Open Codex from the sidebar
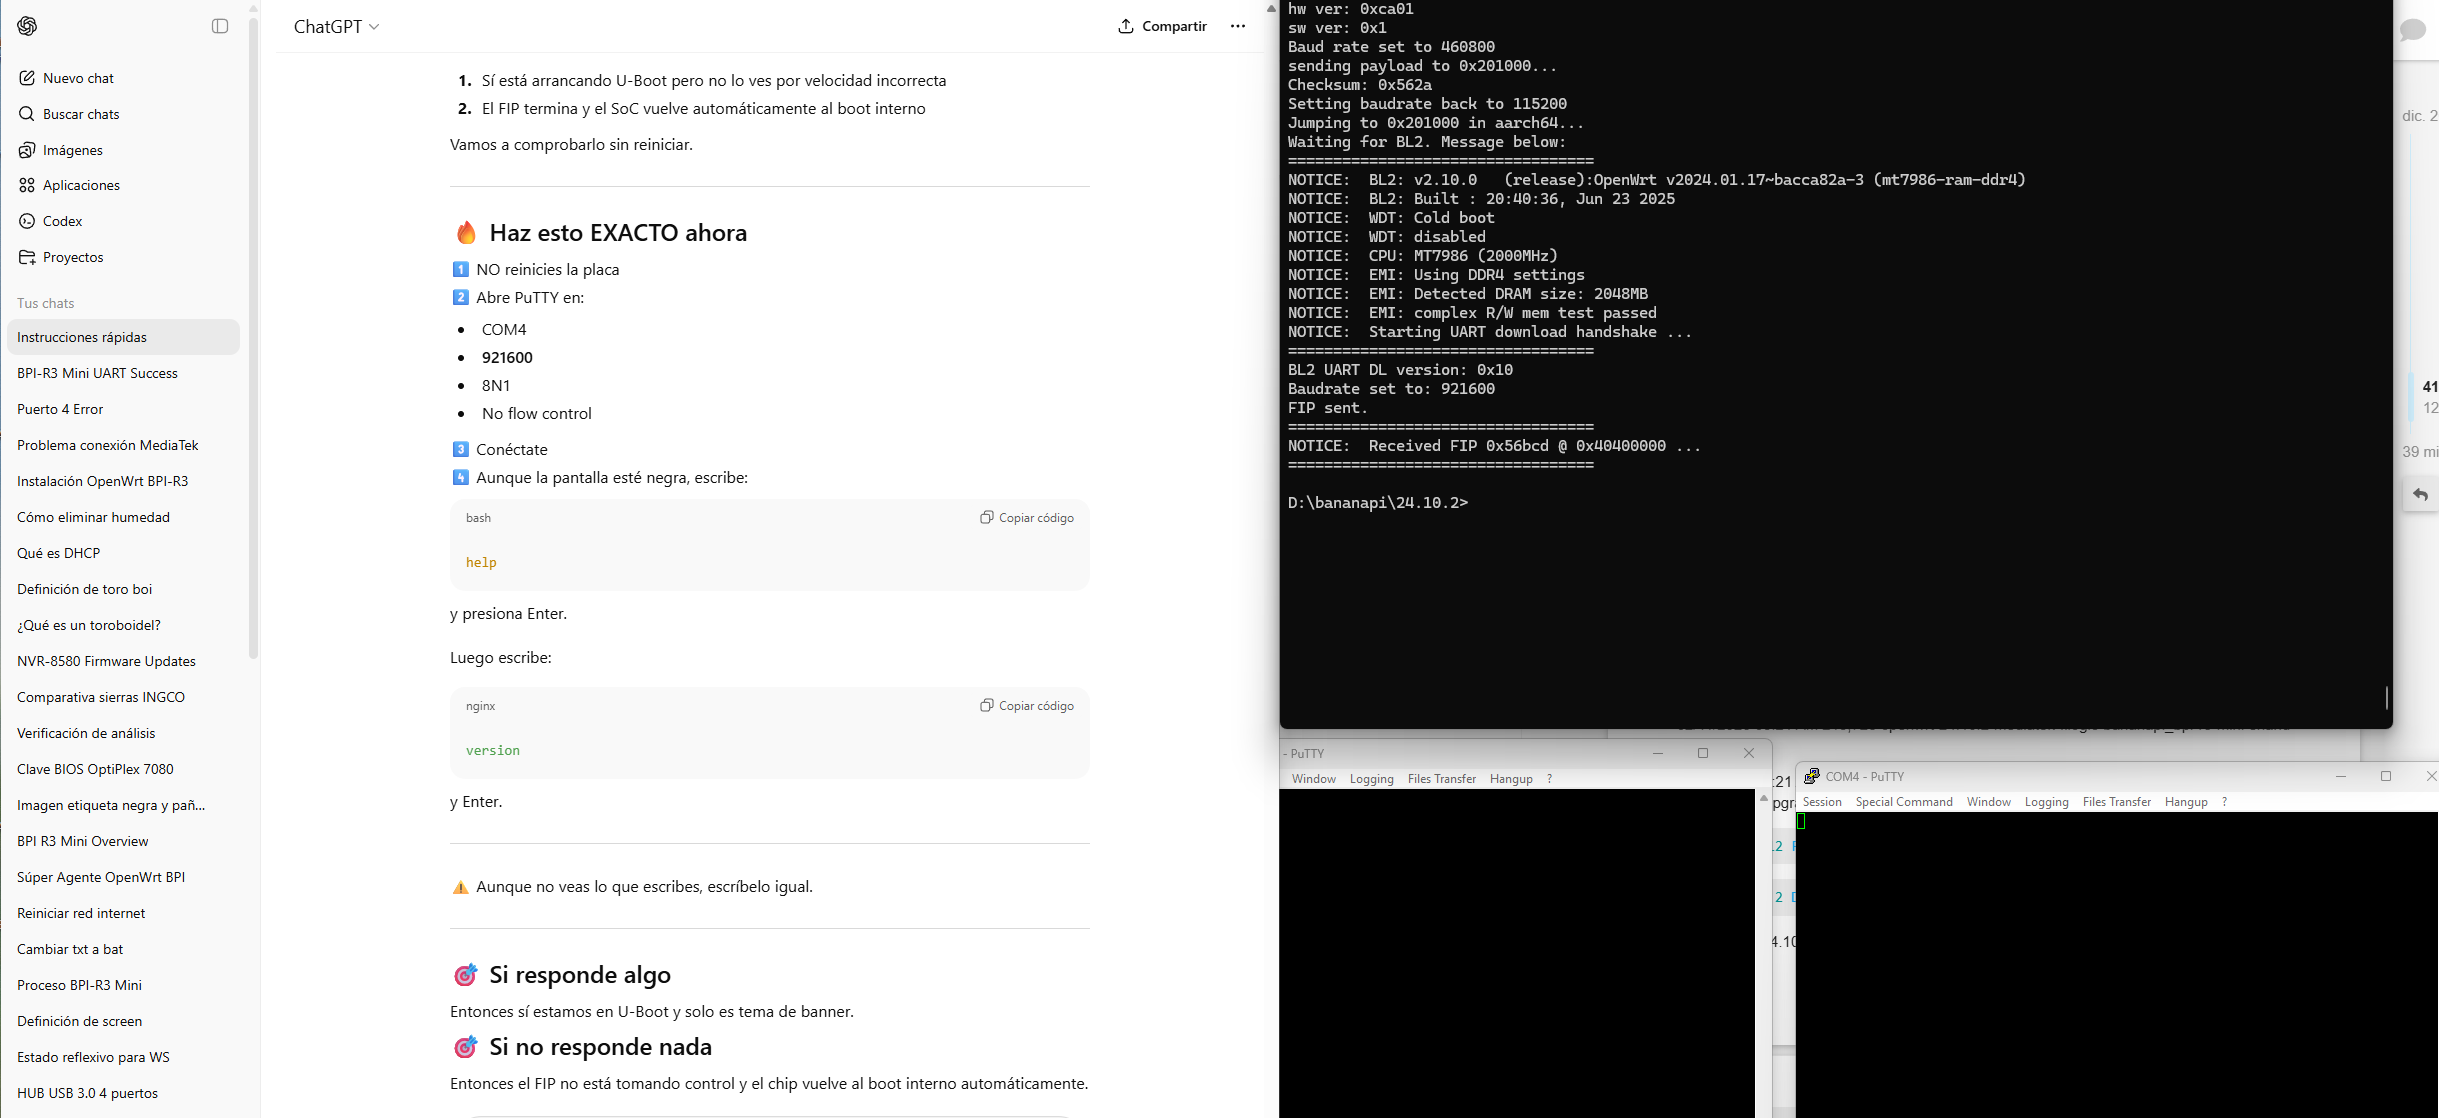This screenshot has width=2439, height=1118. pyautogui.click(x=62, y=221)
